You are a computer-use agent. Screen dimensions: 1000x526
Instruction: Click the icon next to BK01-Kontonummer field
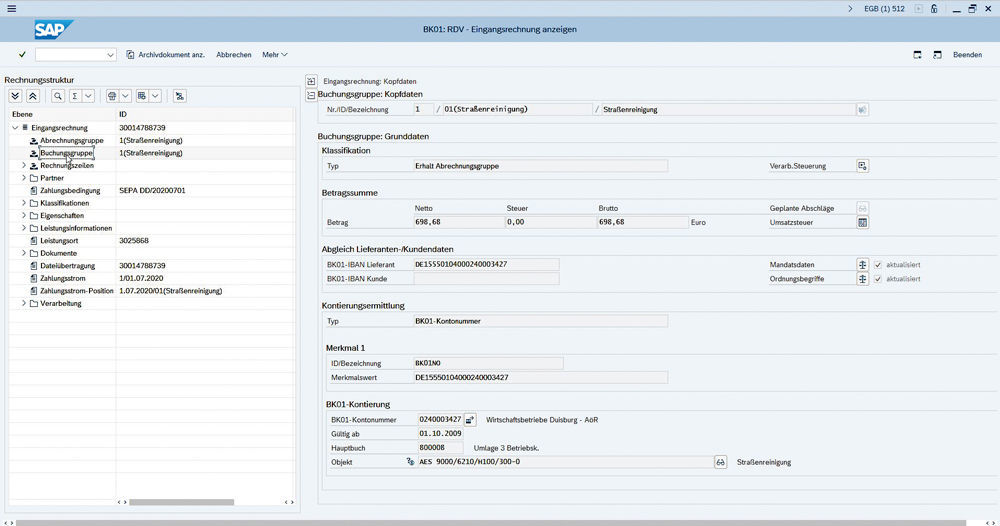(471, 420)
